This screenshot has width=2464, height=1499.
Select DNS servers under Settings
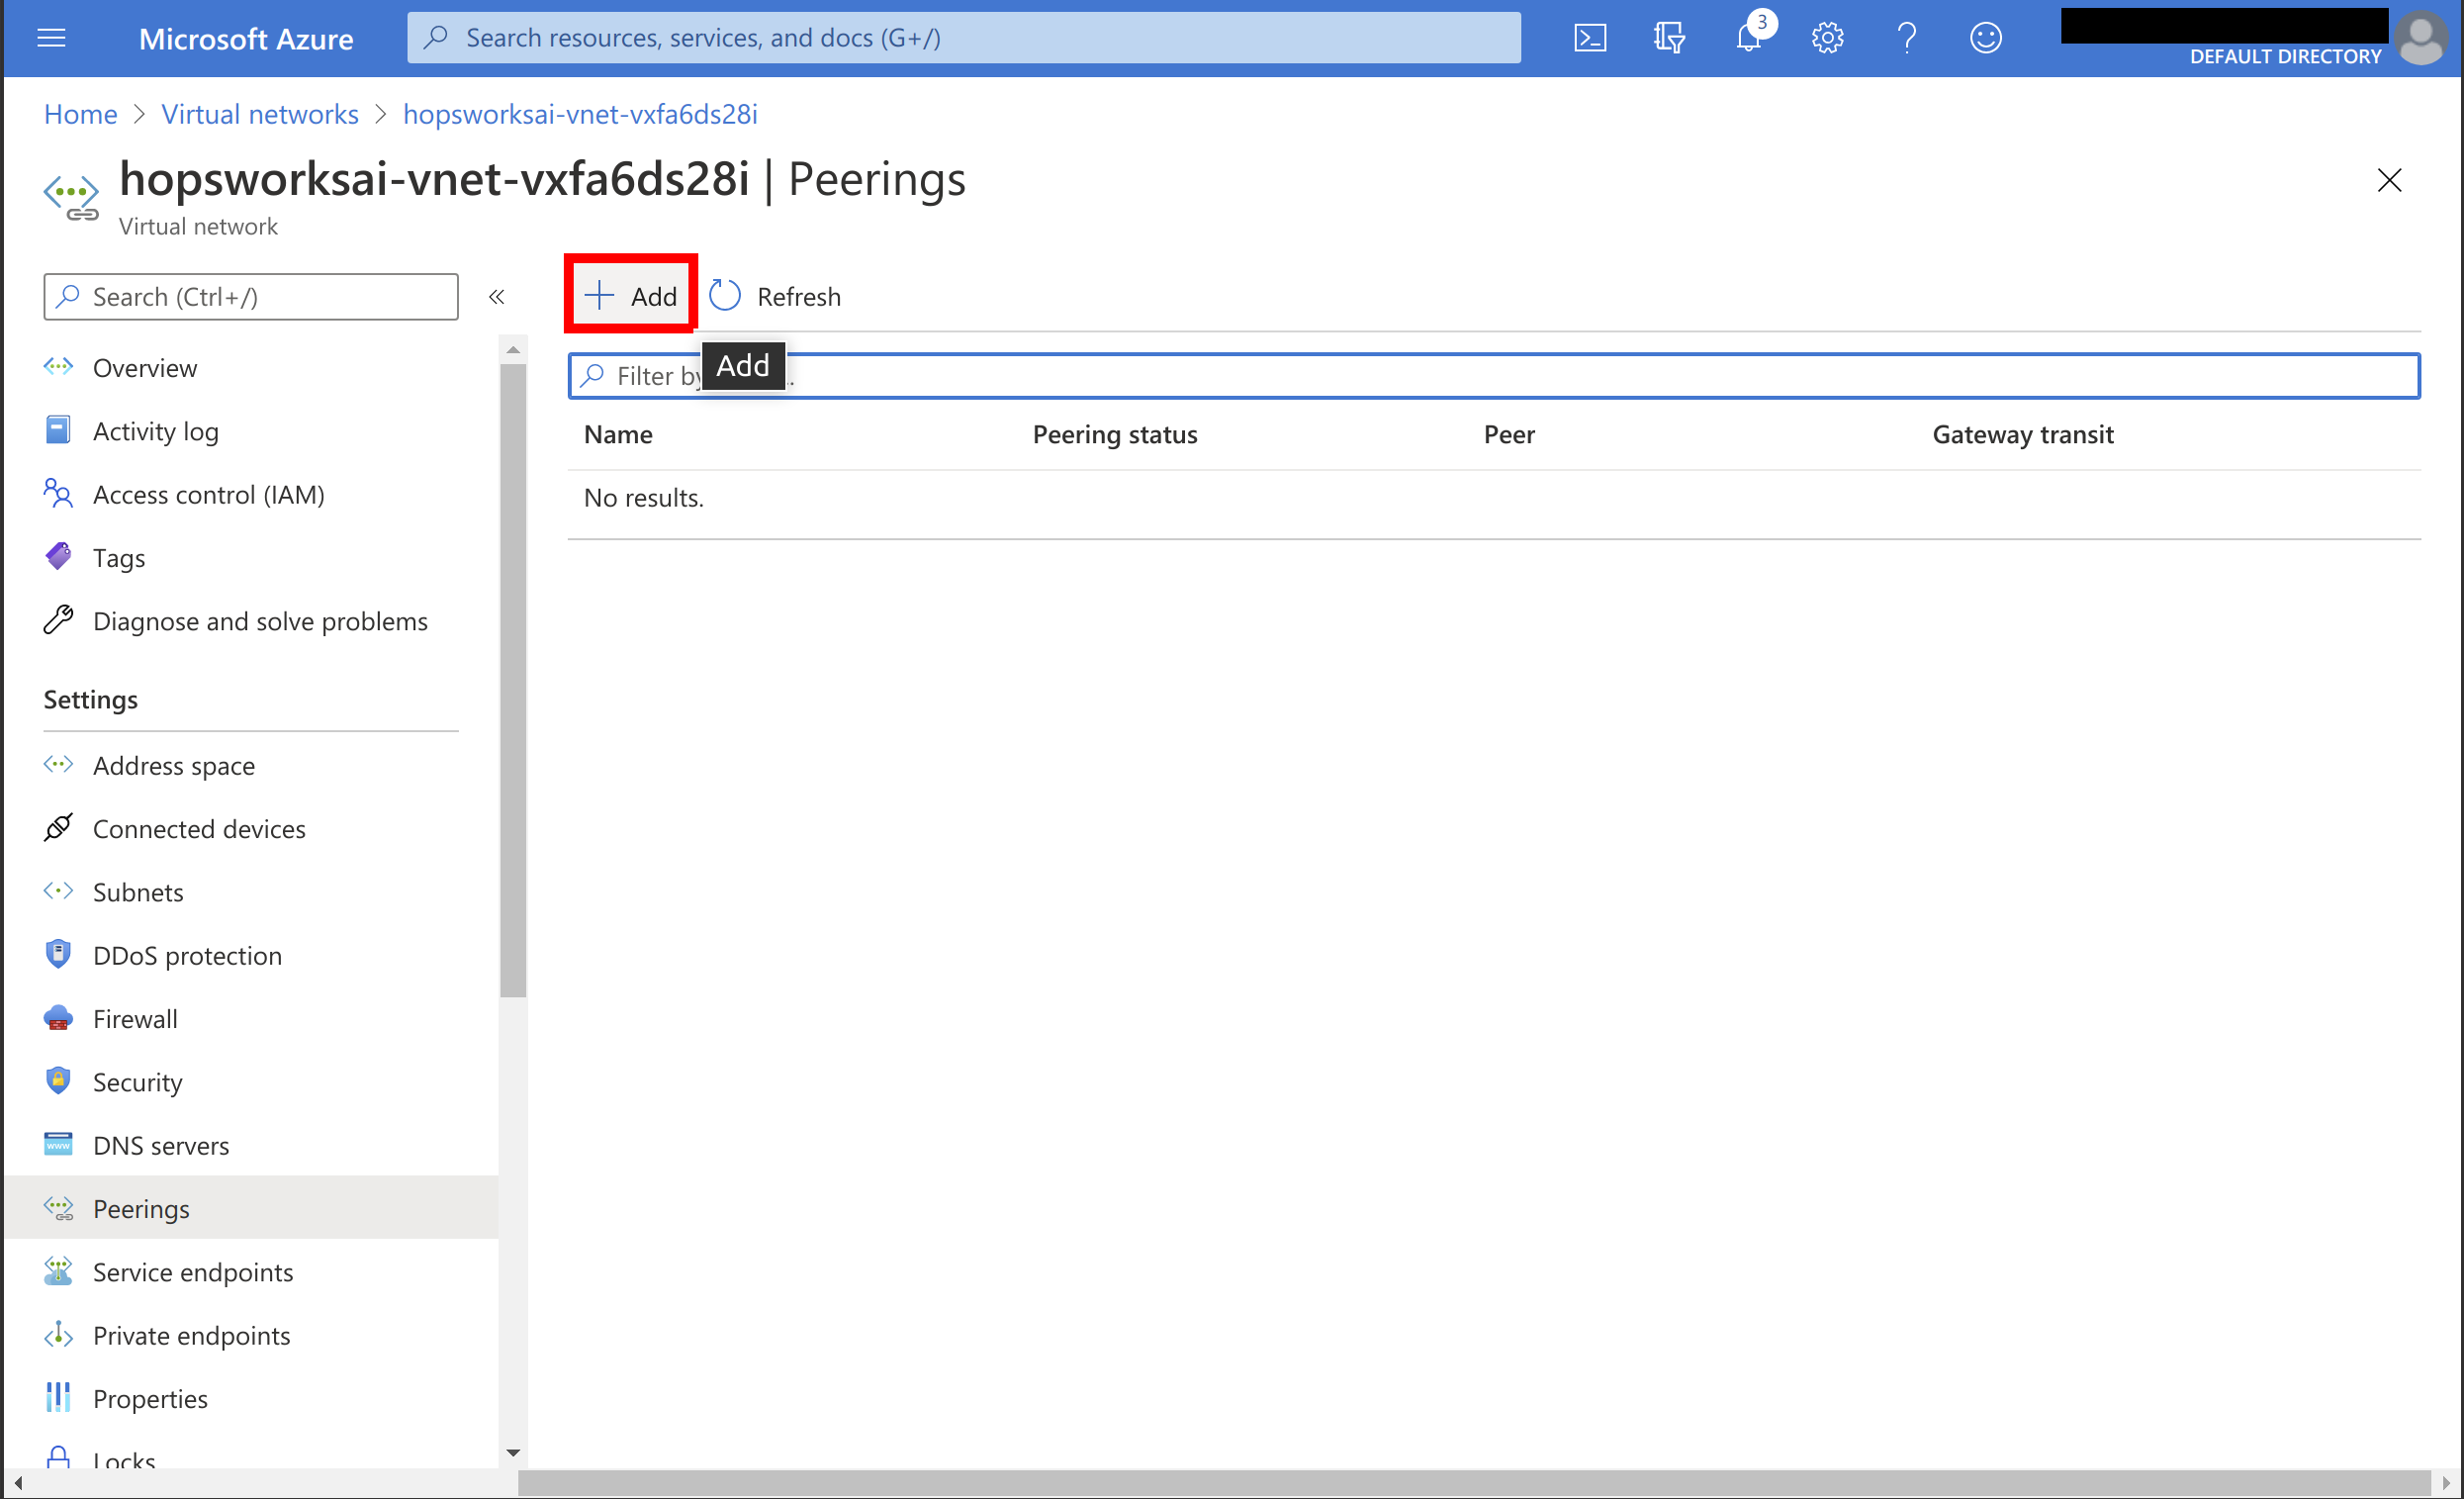[161, 1144]
